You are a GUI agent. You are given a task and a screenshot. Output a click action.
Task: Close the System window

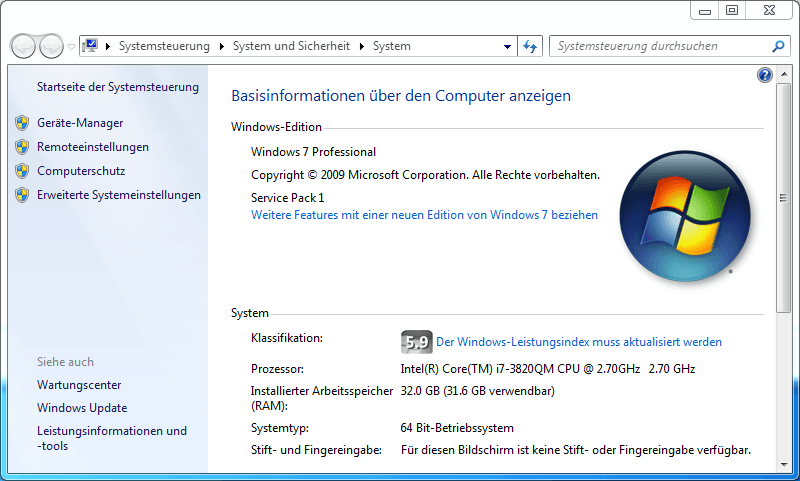tap(769, 10)
